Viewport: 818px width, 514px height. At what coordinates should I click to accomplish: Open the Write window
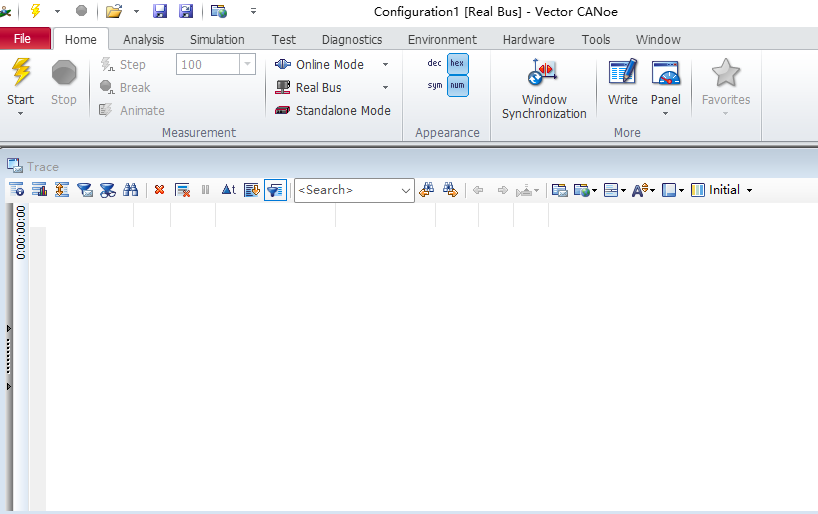point(622,82)
